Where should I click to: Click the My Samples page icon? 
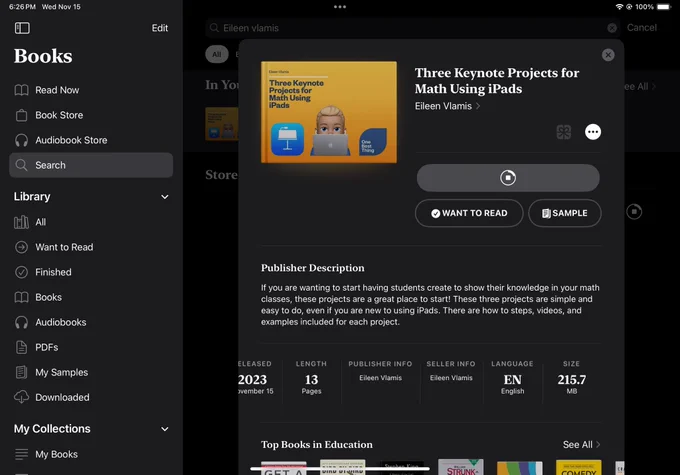pyautogui.click(x=21, y=372)
